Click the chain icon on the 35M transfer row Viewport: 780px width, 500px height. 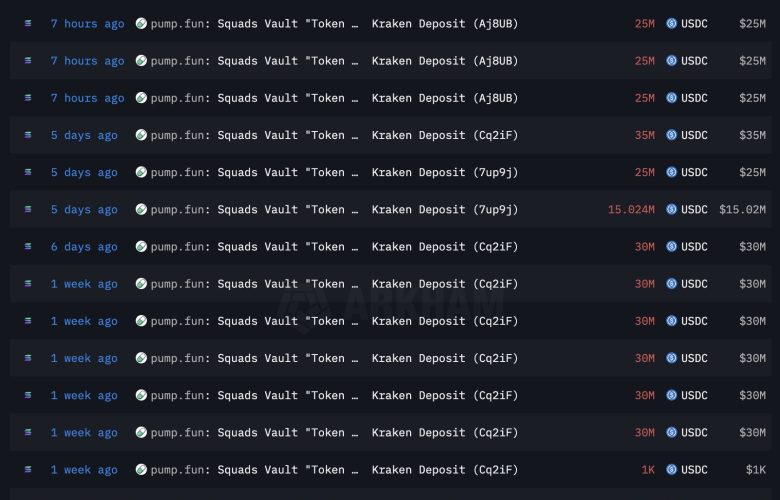[28, 135]
